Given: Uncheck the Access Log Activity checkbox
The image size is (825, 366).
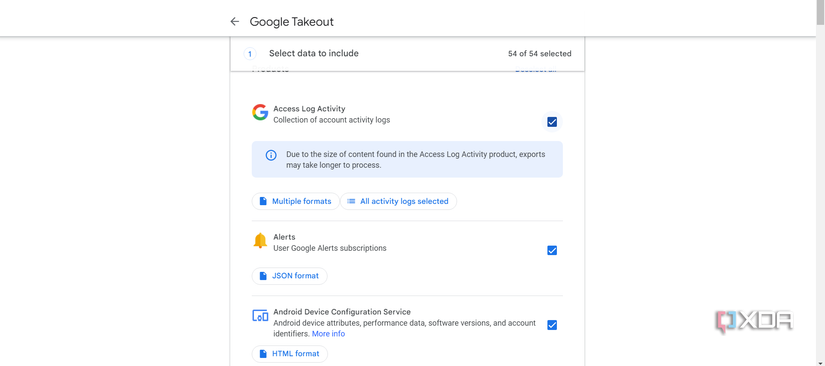Looking at the screenshot, I should tap(552, 122).
